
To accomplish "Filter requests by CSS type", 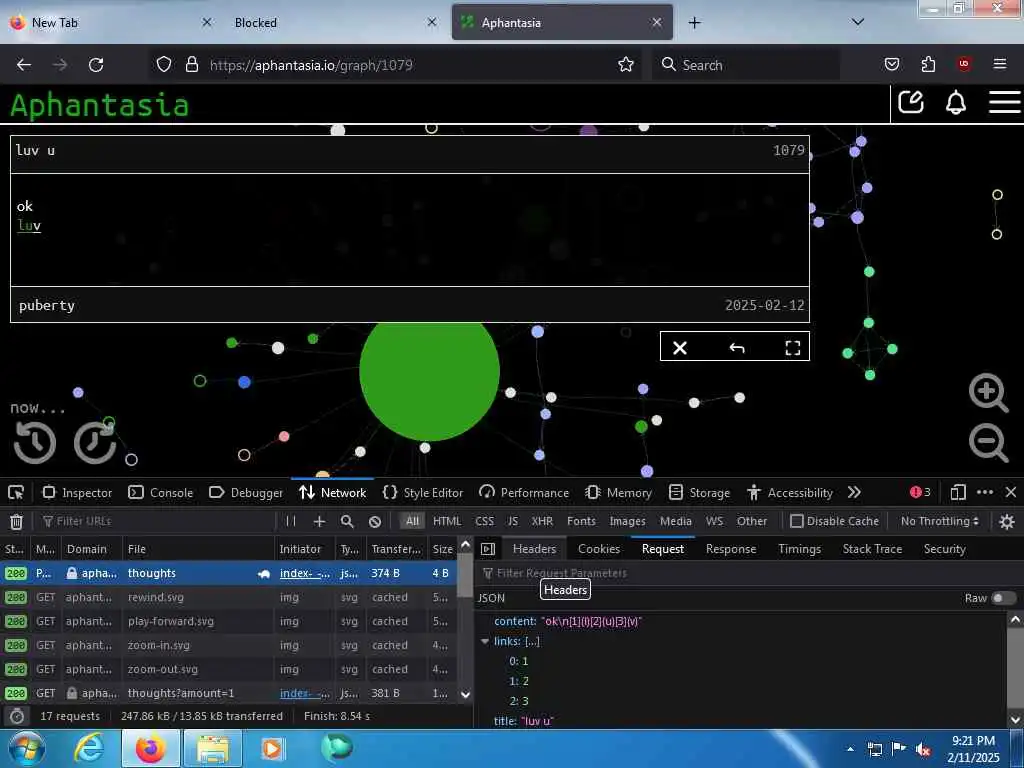I will [485, 521].
